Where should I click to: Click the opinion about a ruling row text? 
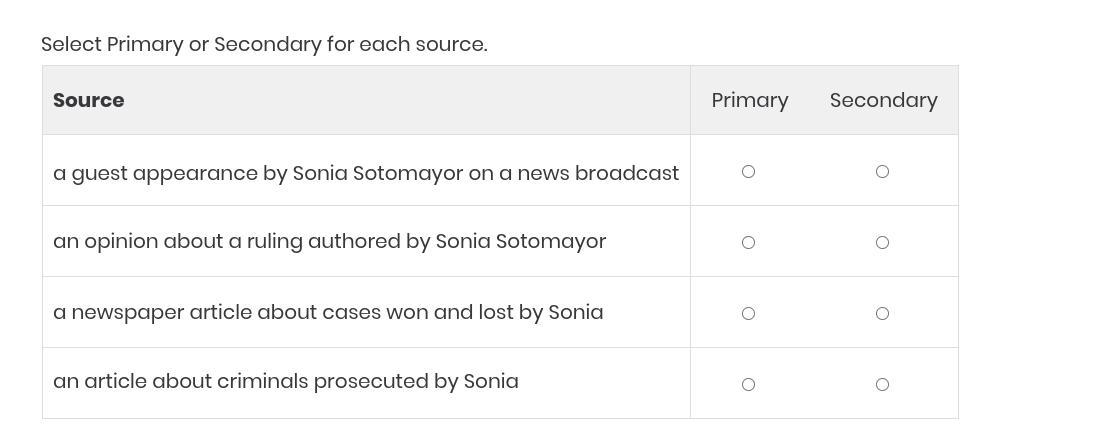pyautogui.click(x=329, y=242)
